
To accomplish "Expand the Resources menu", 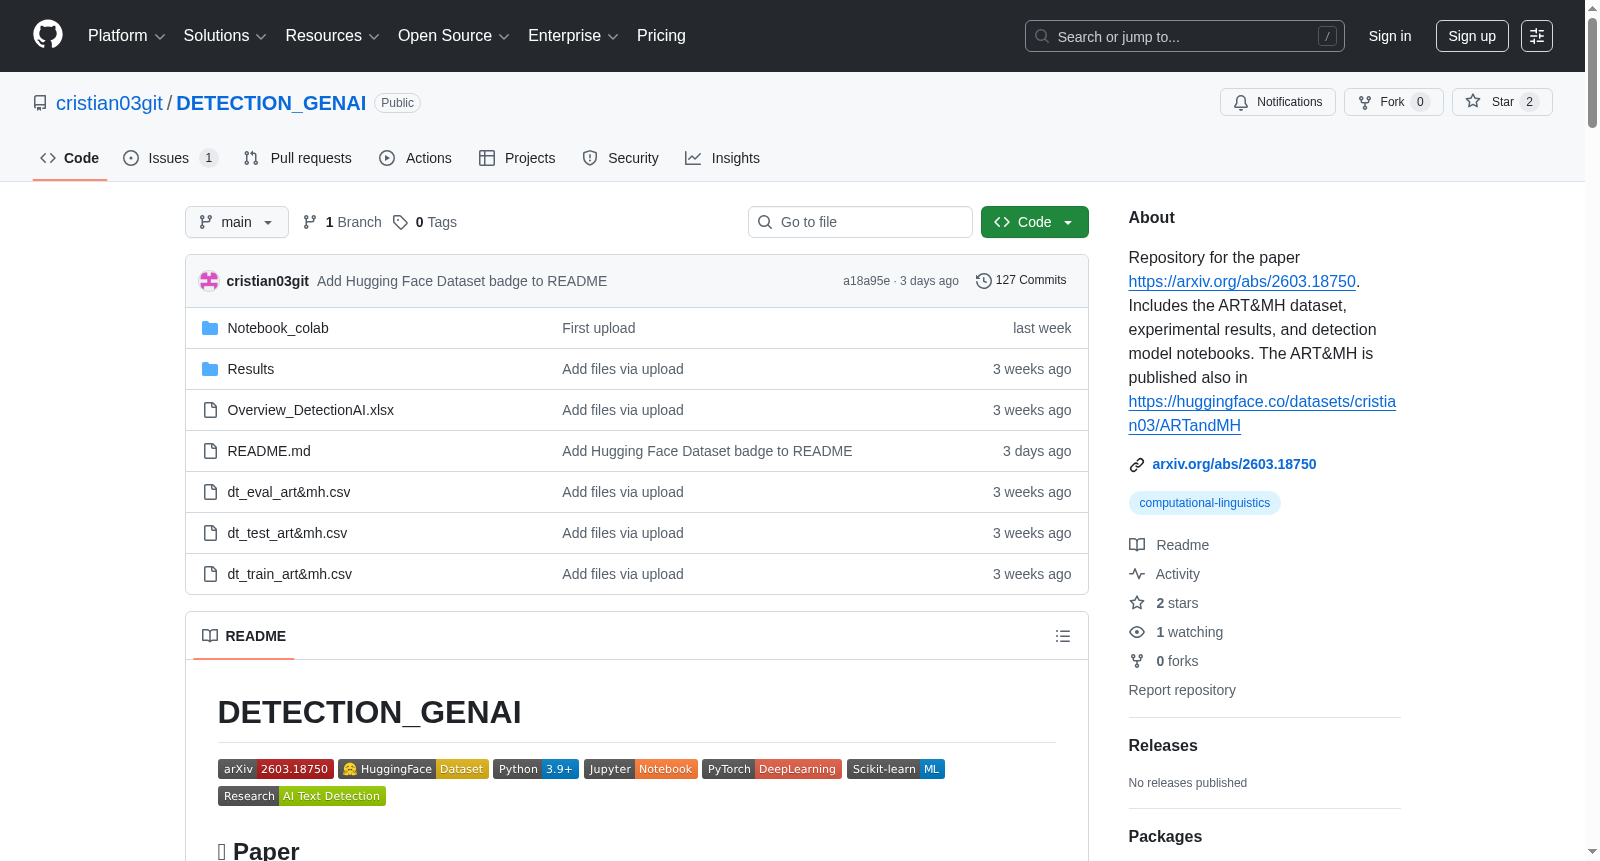I will (x=333, y=36).
